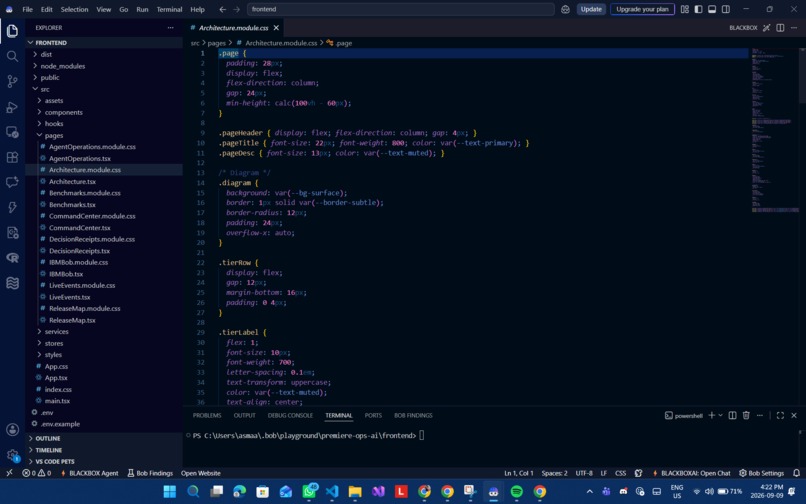This screenshot has width=806, height=504.
Task: Expand the VS CODE PETS section
Action: [54, 461]
